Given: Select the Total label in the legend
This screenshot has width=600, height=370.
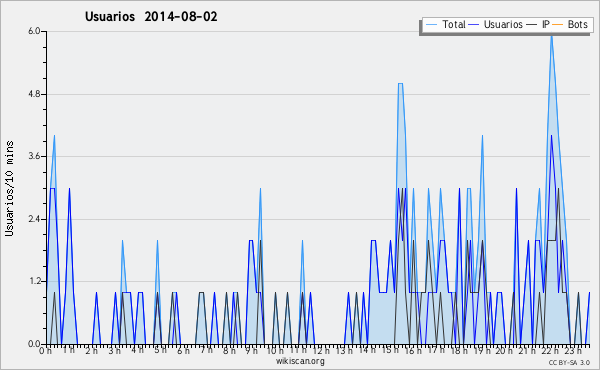Looking at the screenshot, I should pos(454,24).
